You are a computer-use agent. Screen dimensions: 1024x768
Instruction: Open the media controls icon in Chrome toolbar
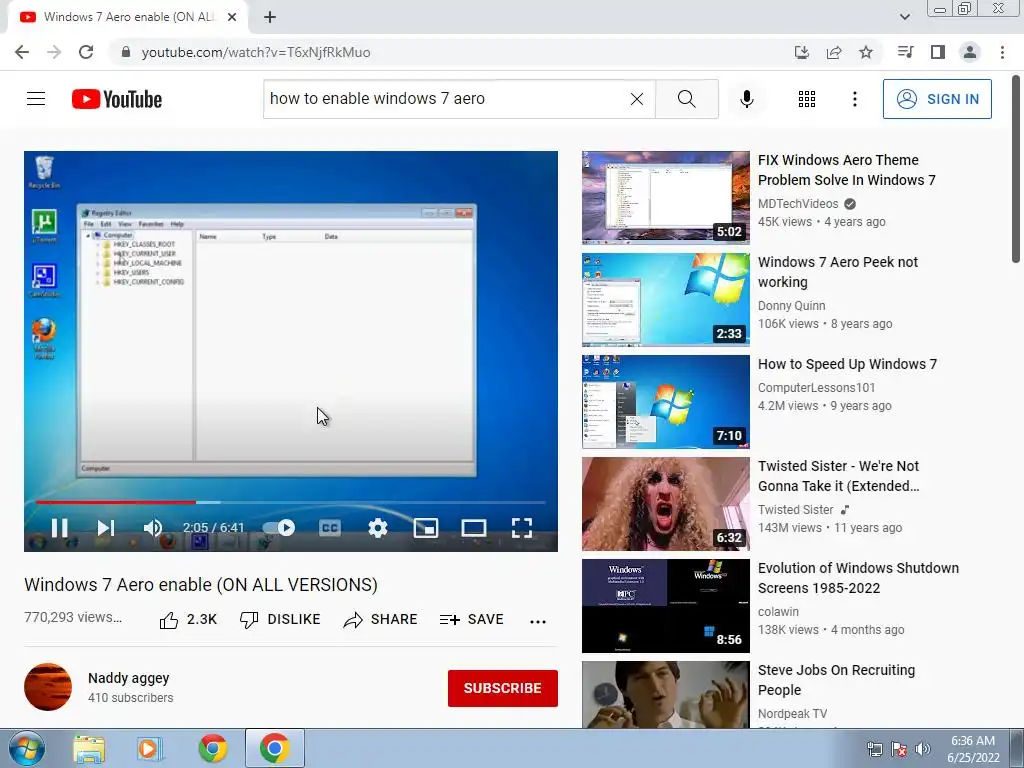point(905,52)
